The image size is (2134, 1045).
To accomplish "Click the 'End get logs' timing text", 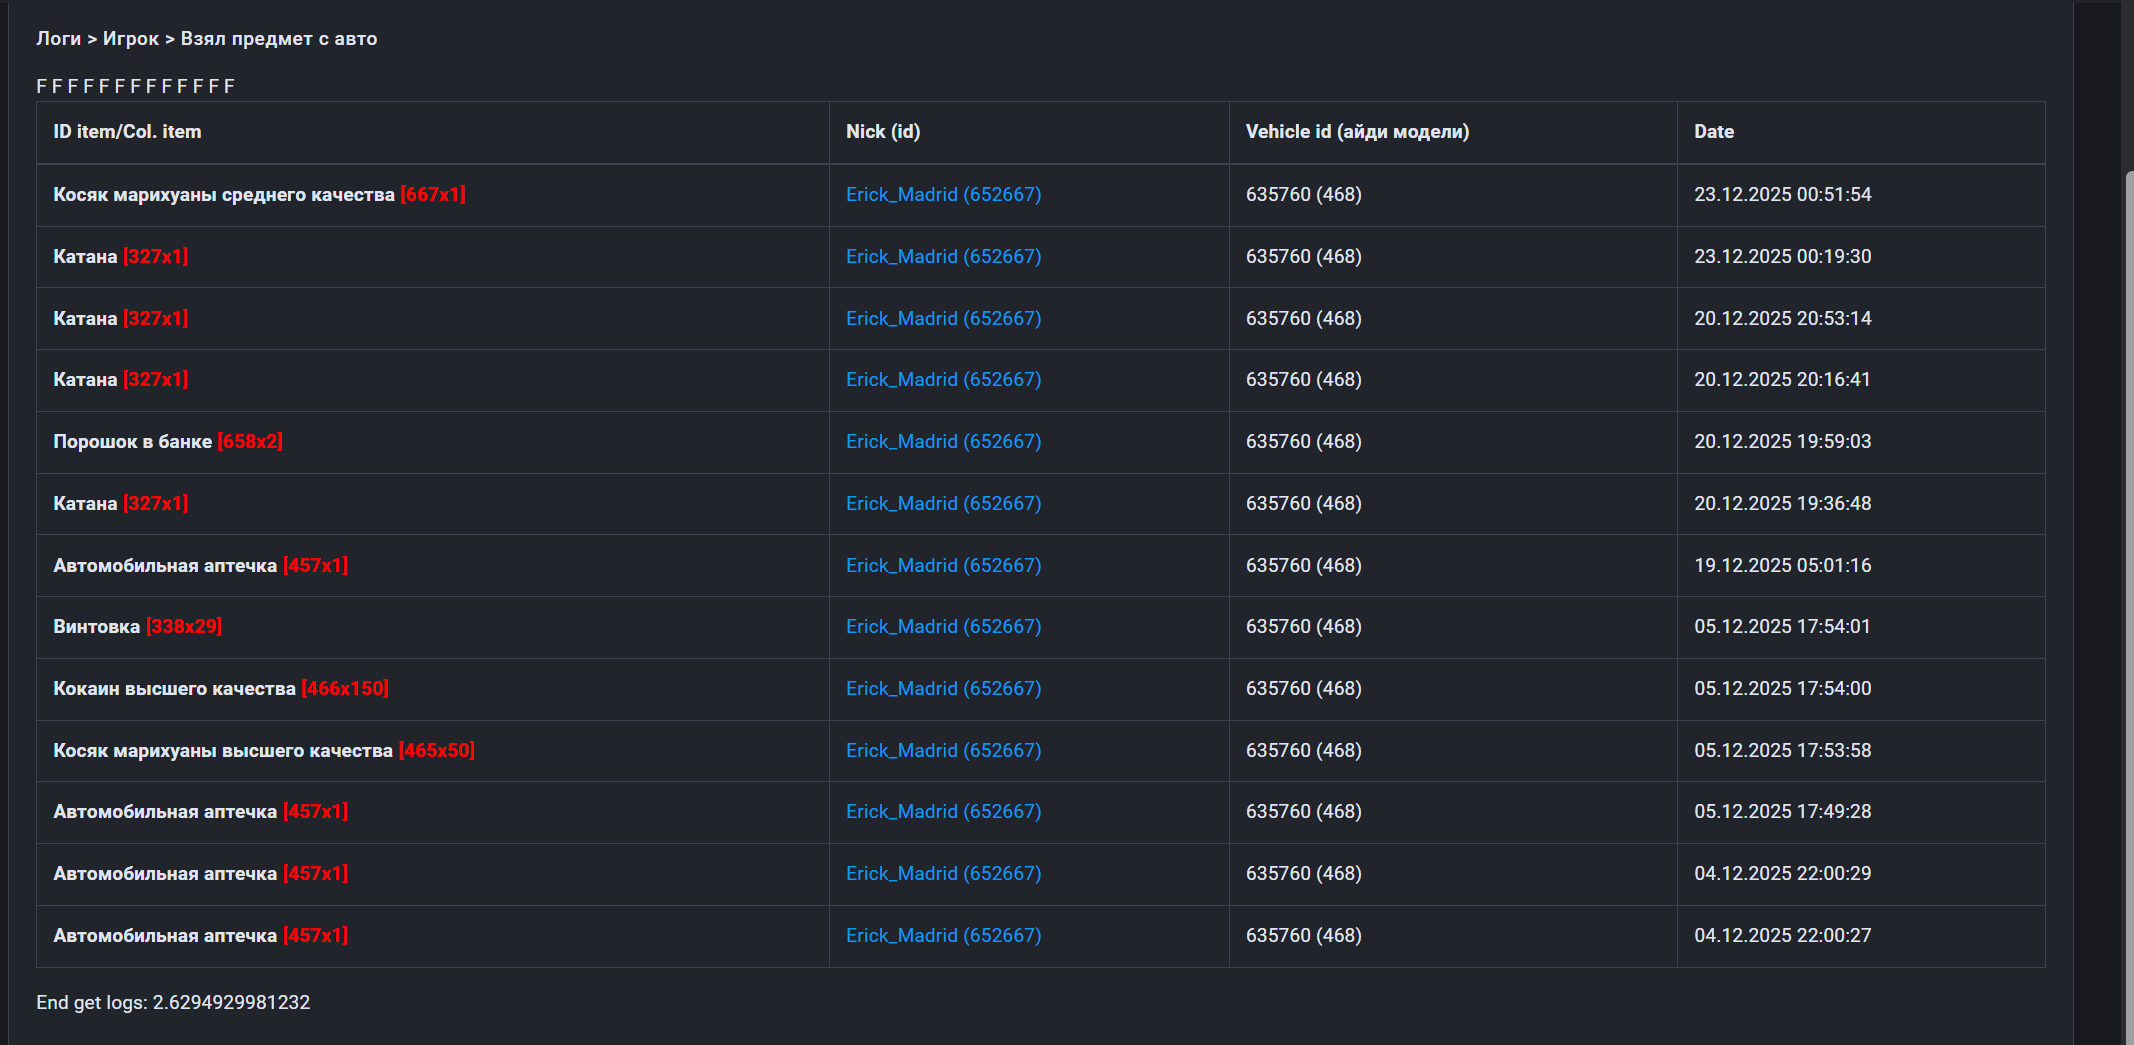I will pyautogui.click(x=173, y=1003).
